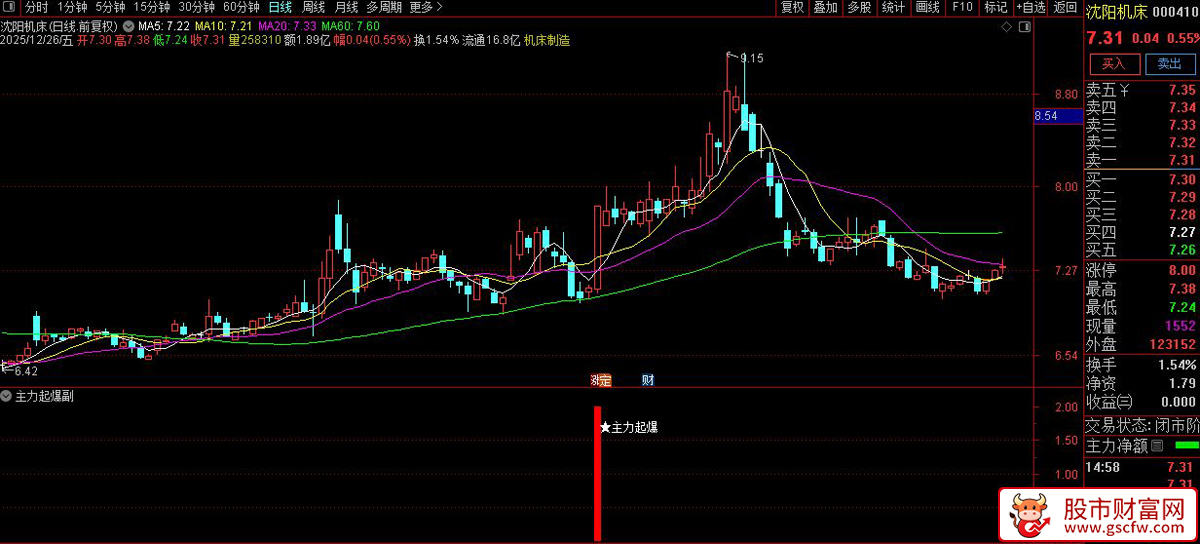Image resolution: width=1200 pixels, height=544 pixels.
Task: Click the ★主力起爆 signal marker
Action: [629, 427]
